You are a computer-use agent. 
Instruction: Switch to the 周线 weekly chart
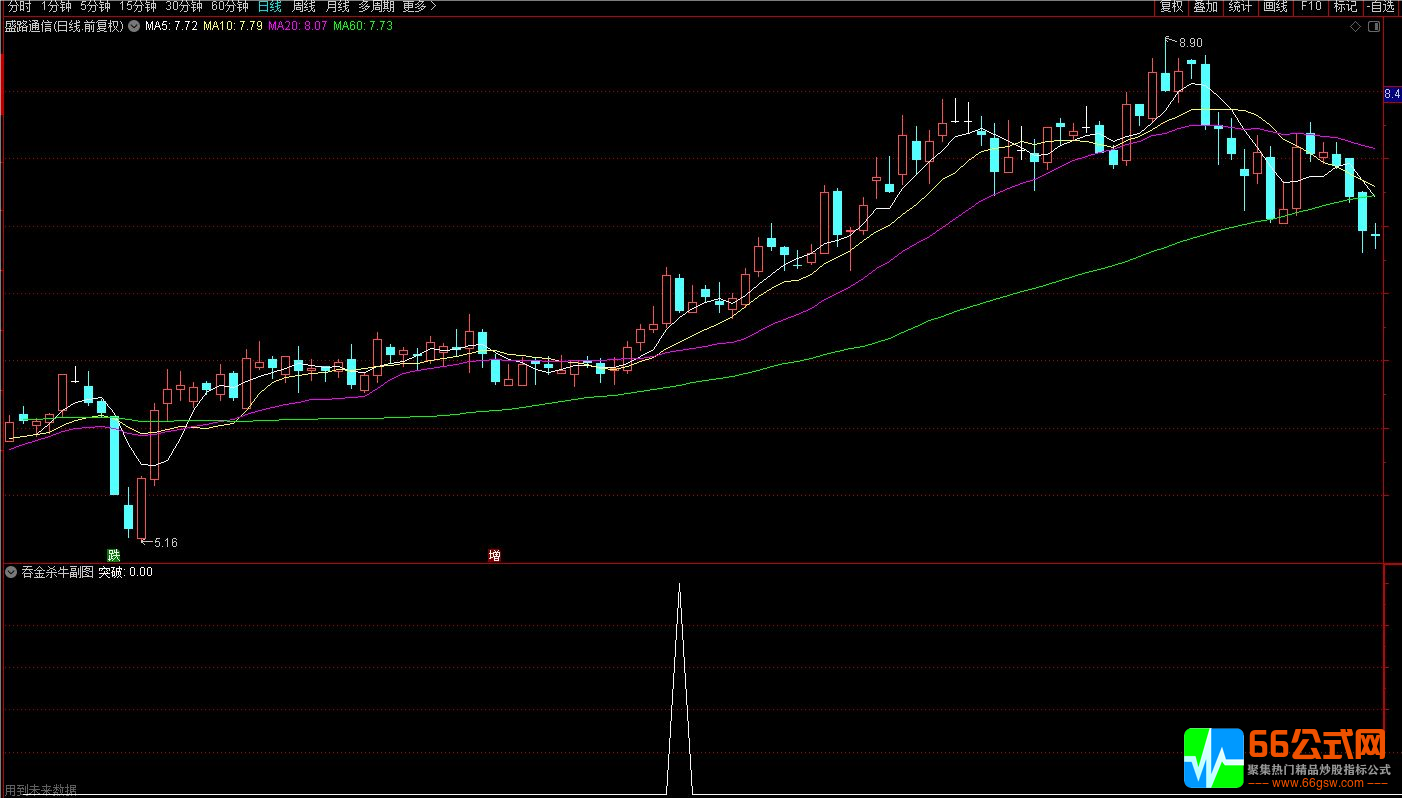(x=304, y=6)
